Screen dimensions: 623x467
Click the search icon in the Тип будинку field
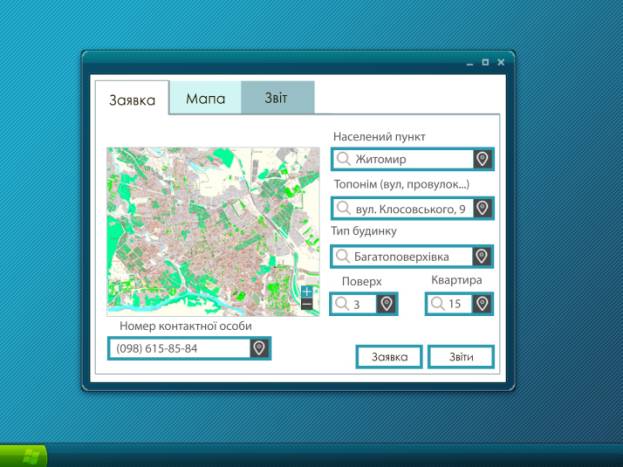[343, 257]
